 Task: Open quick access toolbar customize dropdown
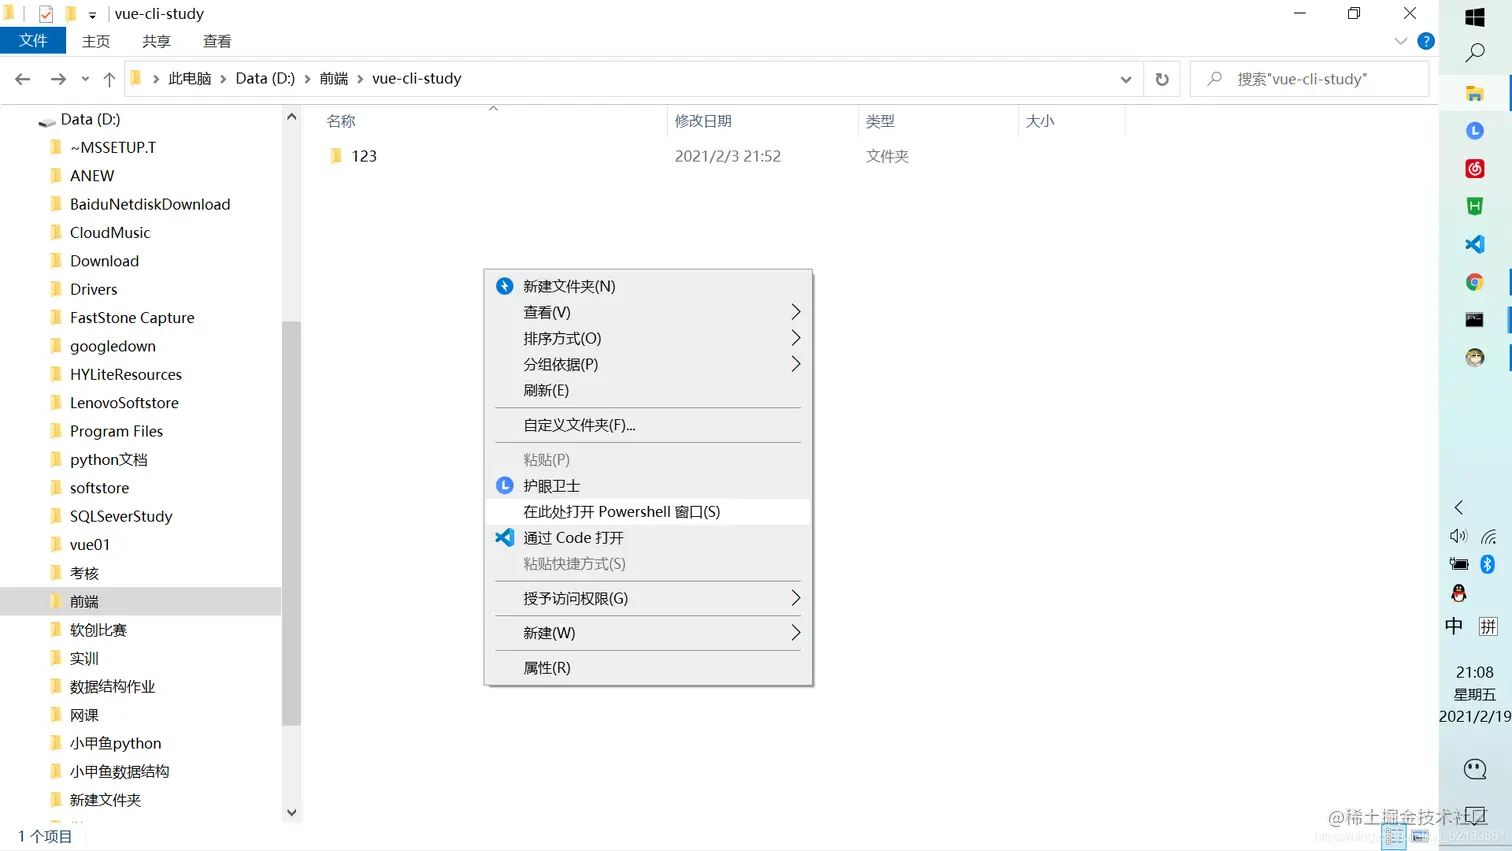[92, 15]
